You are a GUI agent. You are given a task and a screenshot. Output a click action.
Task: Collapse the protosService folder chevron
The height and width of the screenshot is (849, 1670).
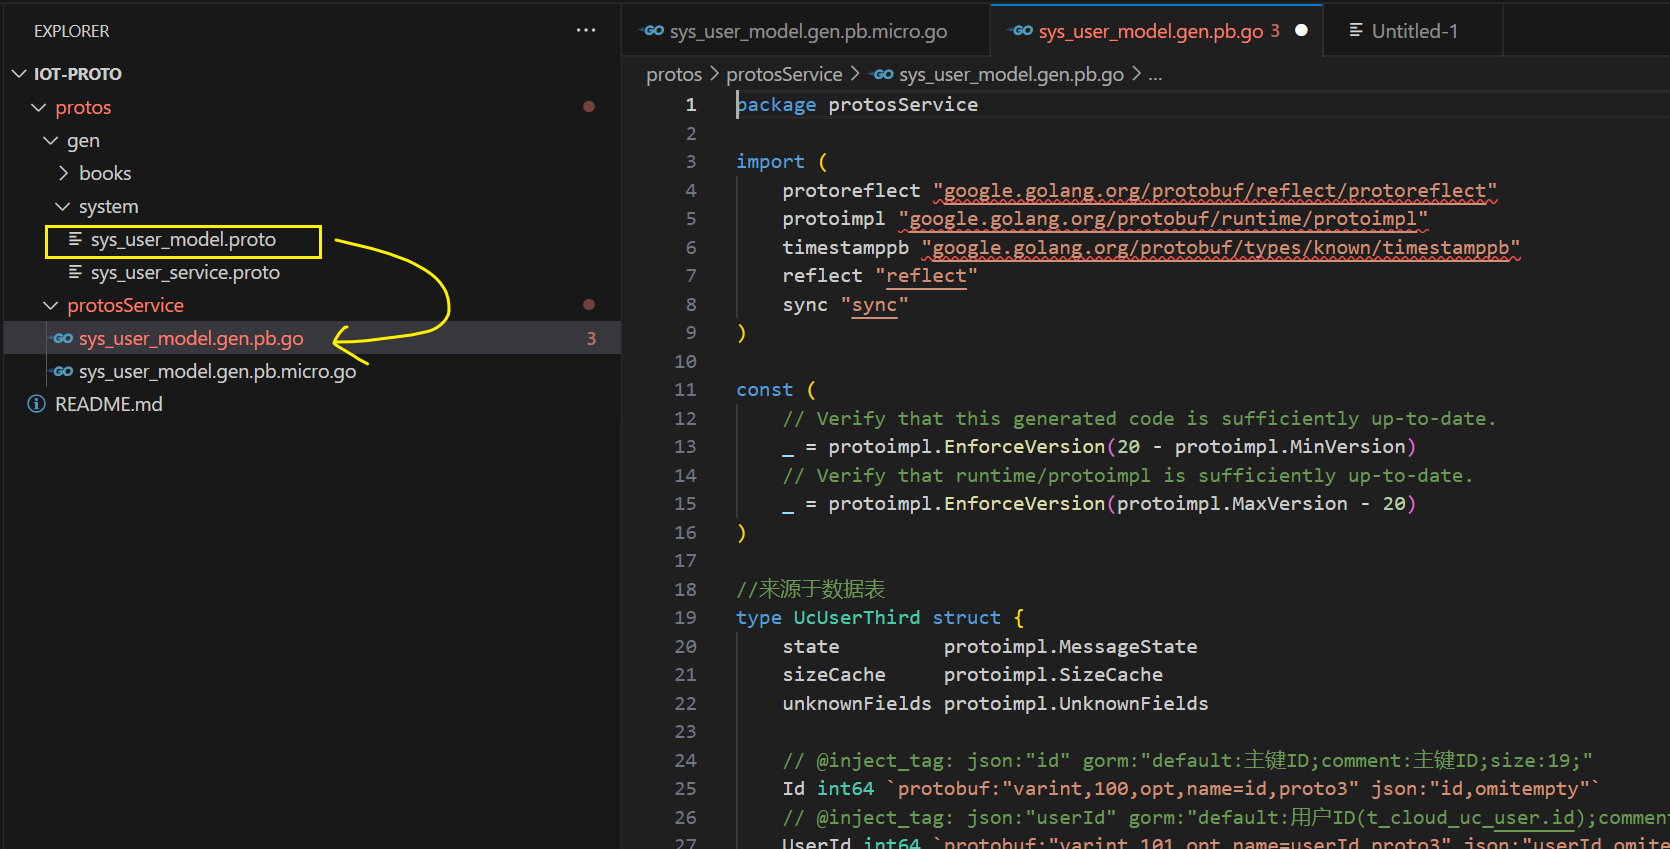point(51,305)
